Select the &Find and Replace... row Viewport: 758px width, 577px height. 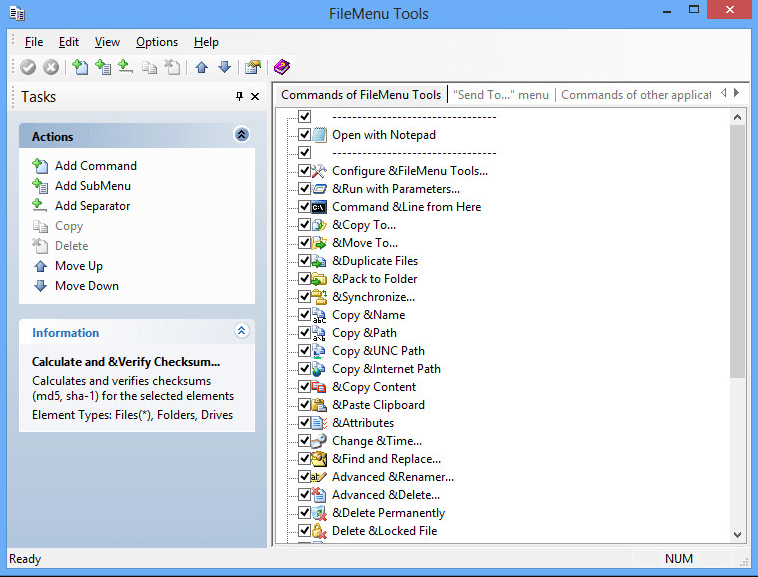point(386,459)
